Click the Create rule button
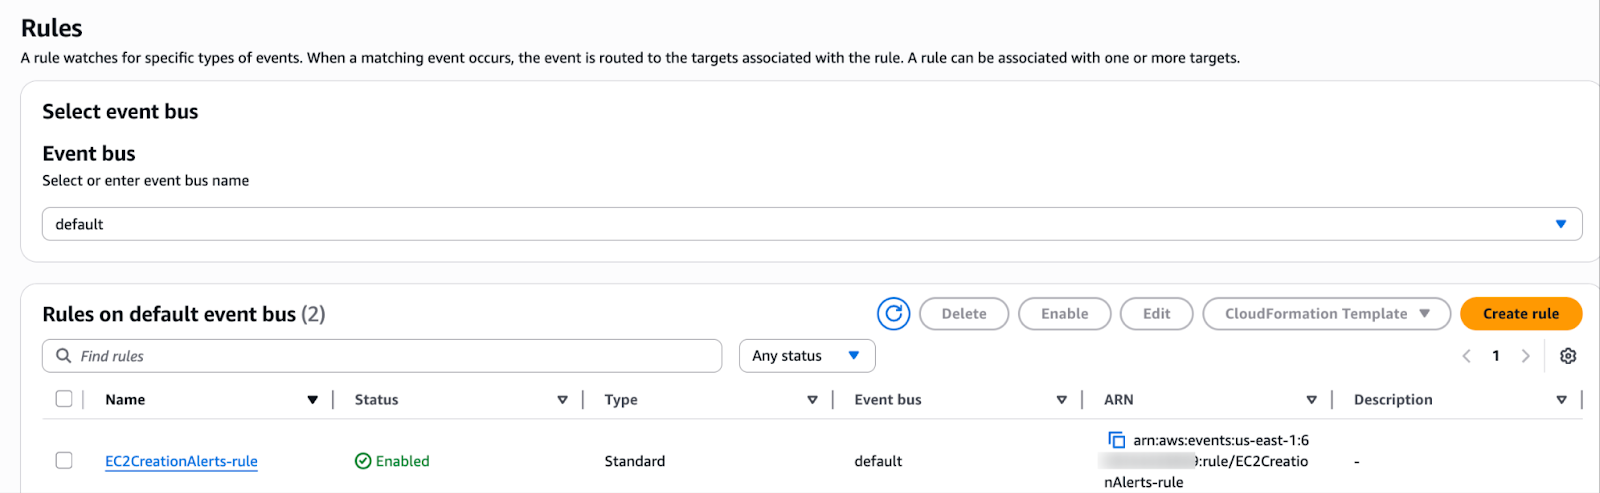 (x=1521, y=314)
